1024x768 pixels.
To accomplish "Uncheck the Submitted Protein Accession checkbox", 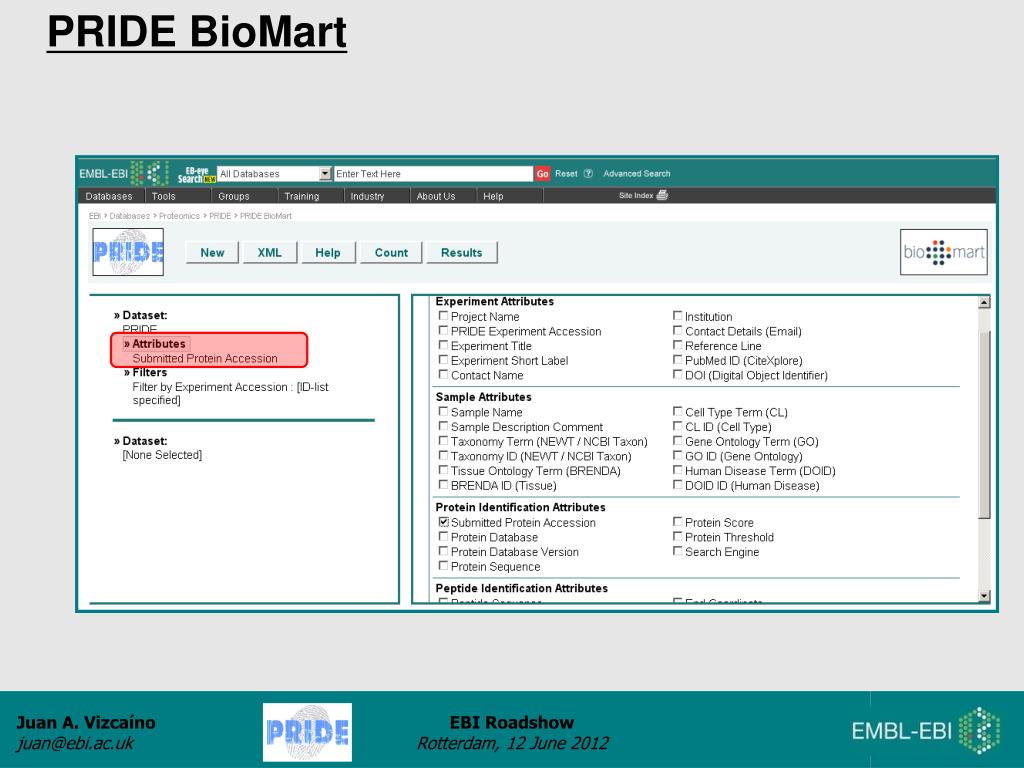I will click(443, 522).
